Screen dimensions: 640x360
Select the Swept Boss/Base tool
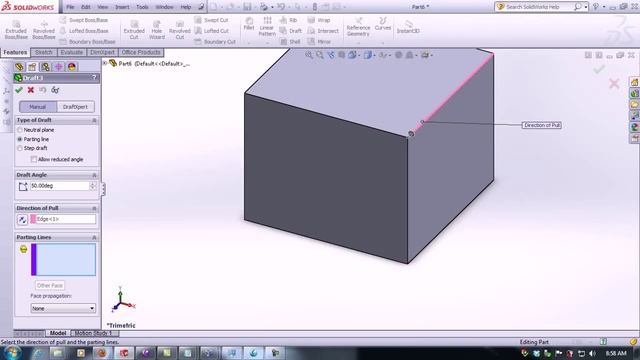click(x=84, y=20)
